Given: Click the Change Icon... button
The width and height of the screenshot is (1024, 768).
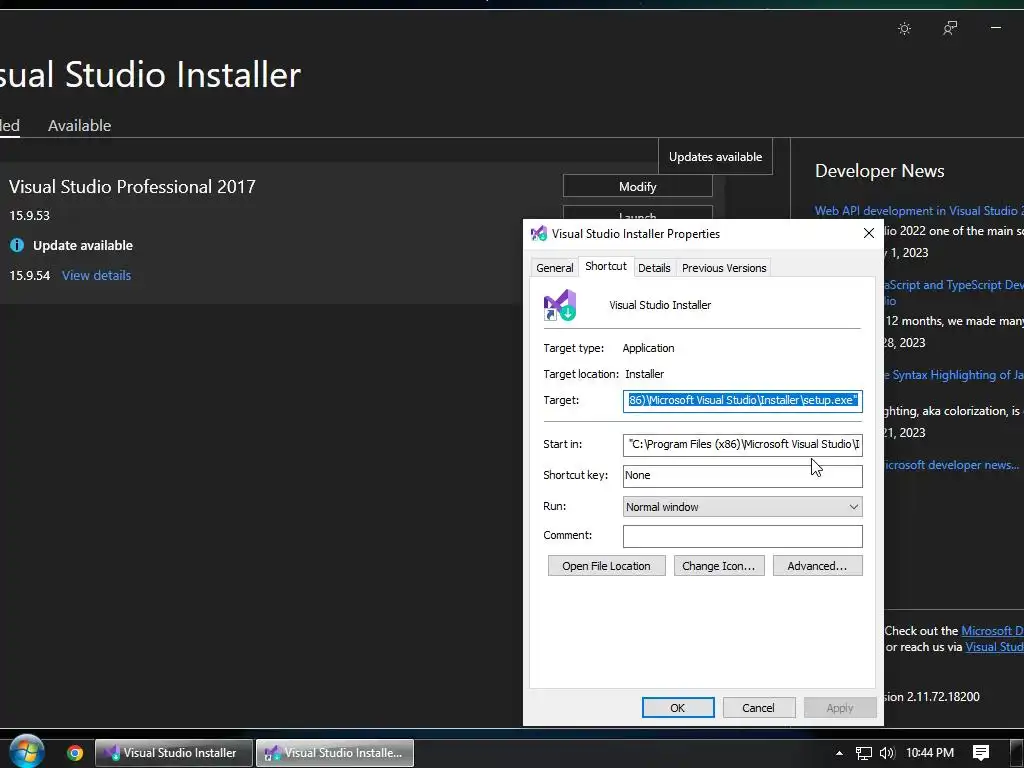Looking at the screenshot, I should pos(718,566).
